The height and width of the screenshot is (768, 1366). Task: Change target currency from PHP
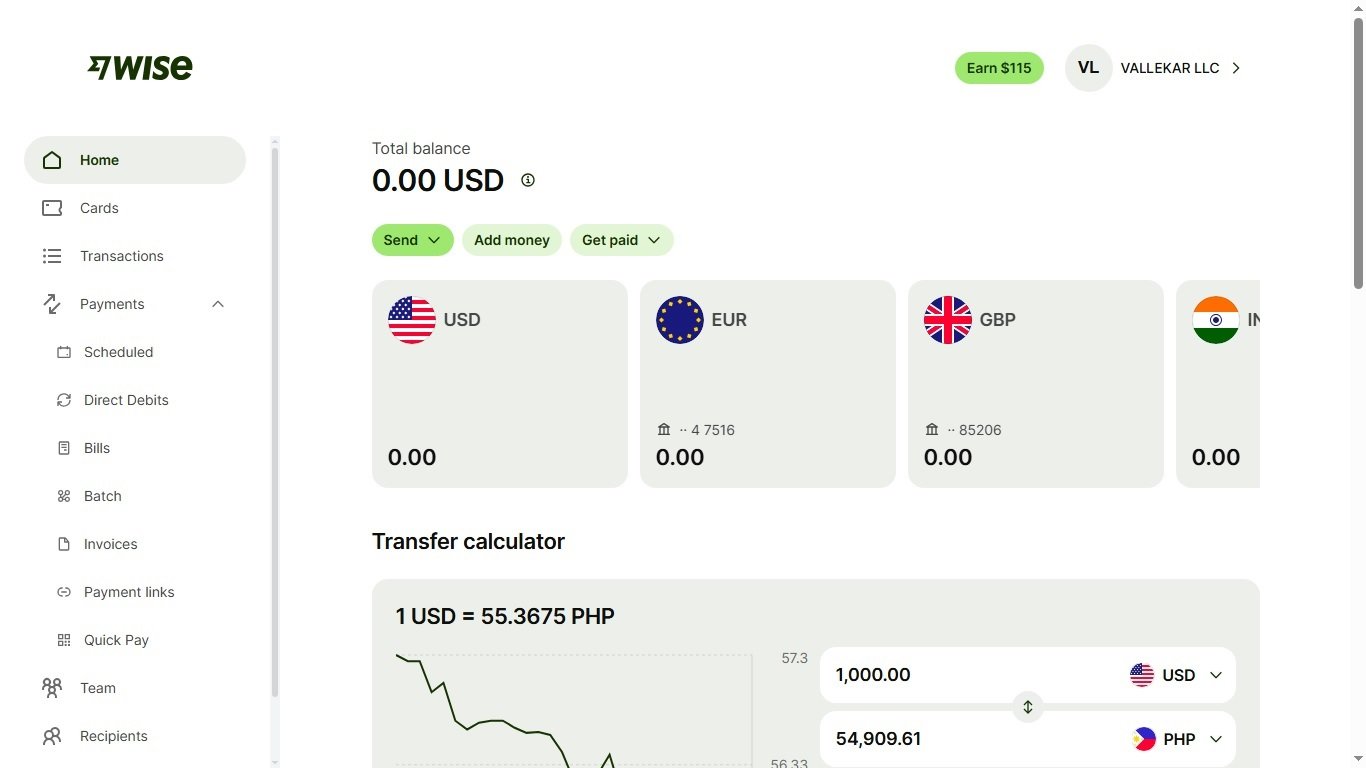click(1176, 739)
